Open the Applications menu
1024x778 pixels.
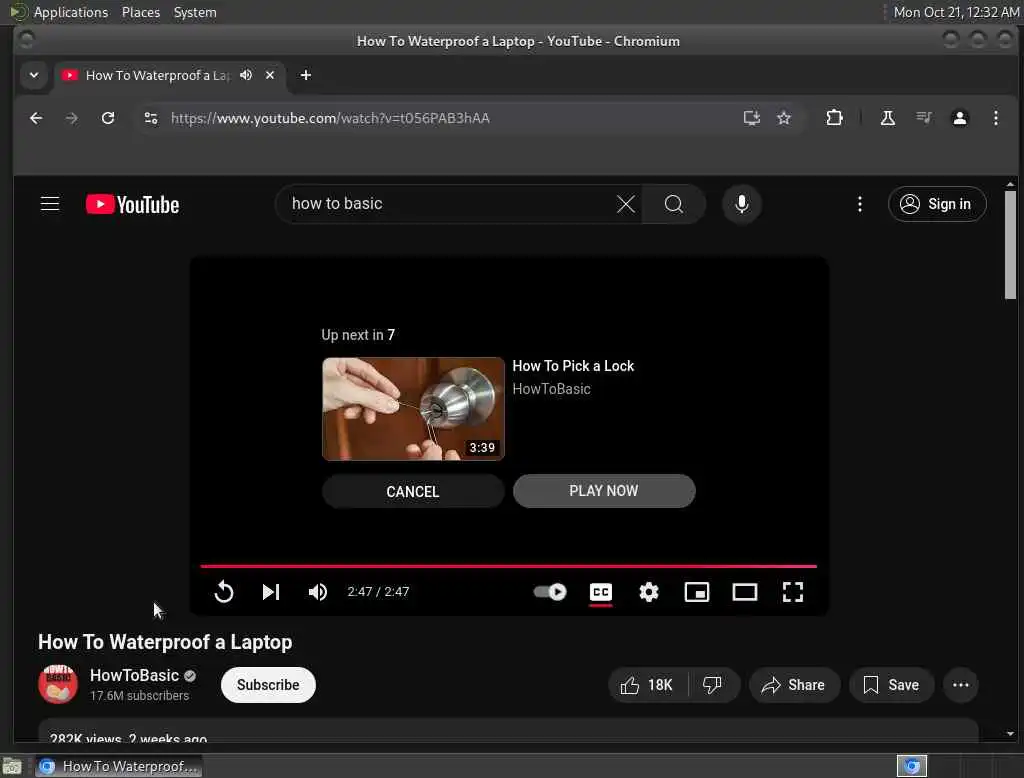coord(71,12)
